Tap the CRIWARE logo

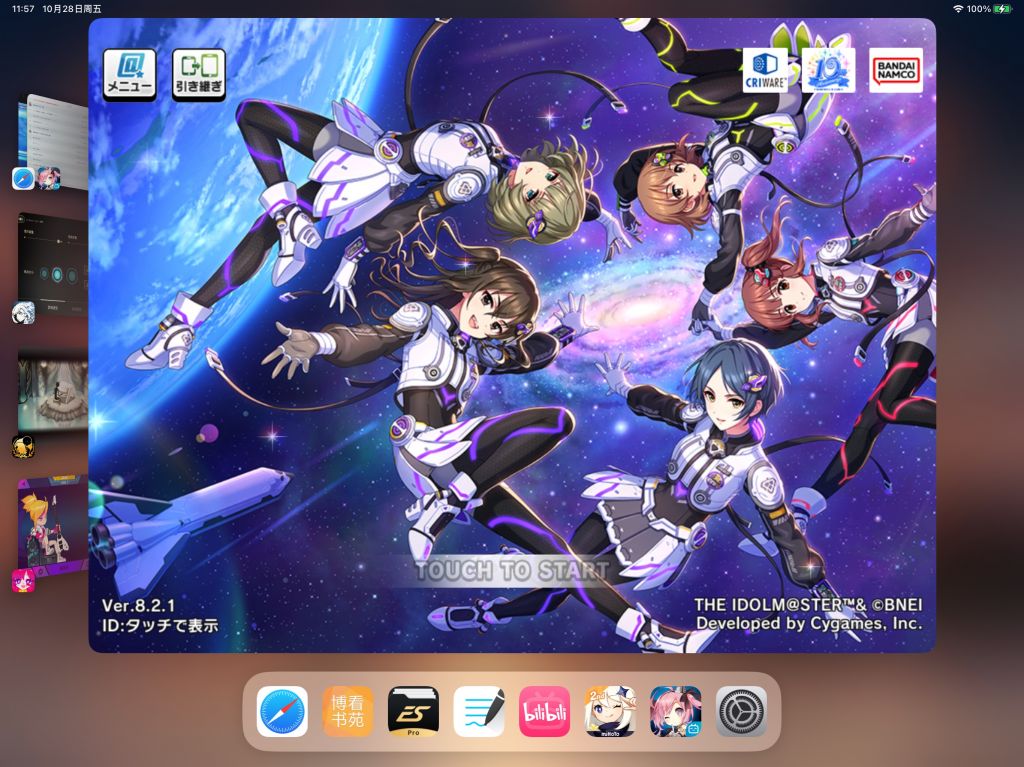[765, 70]
